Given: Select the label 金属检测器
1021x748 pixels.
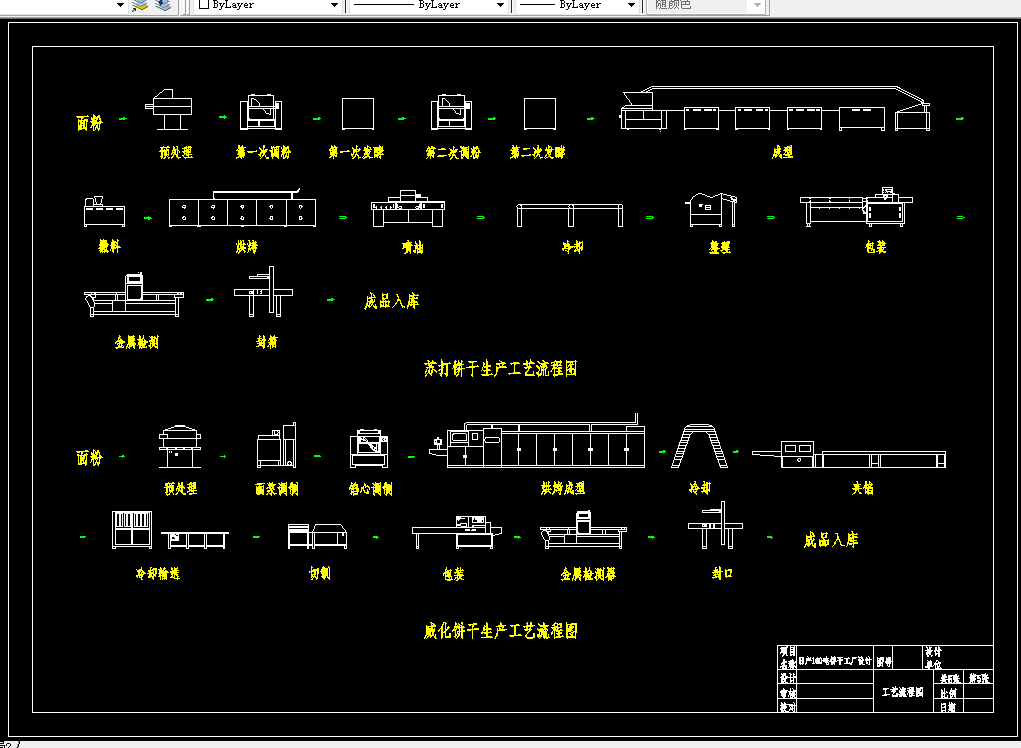Looking at the screenshot, I should (x=588, y=574).
